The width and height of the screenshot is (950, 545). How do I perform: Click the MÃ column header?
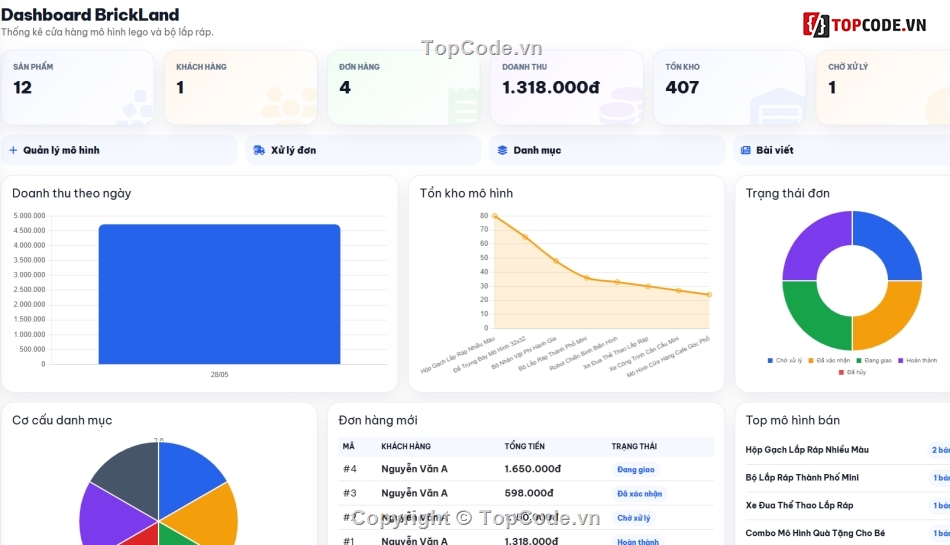coord(348,446)
